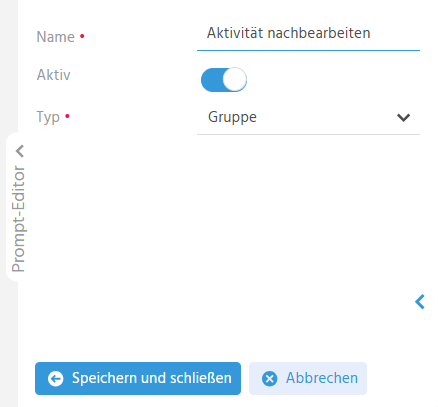
Task: Click the Typ dropdown chevron arrow
Action: (x=403, y=117)
